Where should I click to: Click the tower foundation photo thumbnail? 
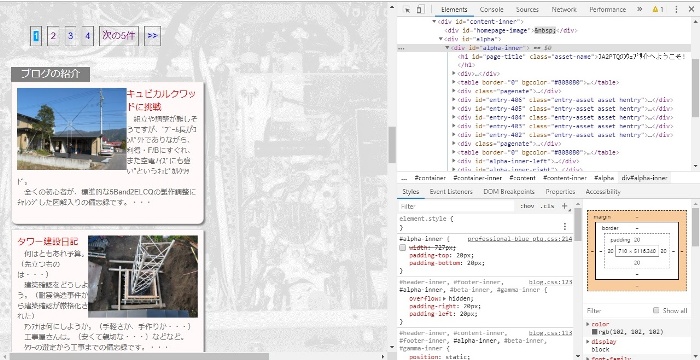click(143, 276)
